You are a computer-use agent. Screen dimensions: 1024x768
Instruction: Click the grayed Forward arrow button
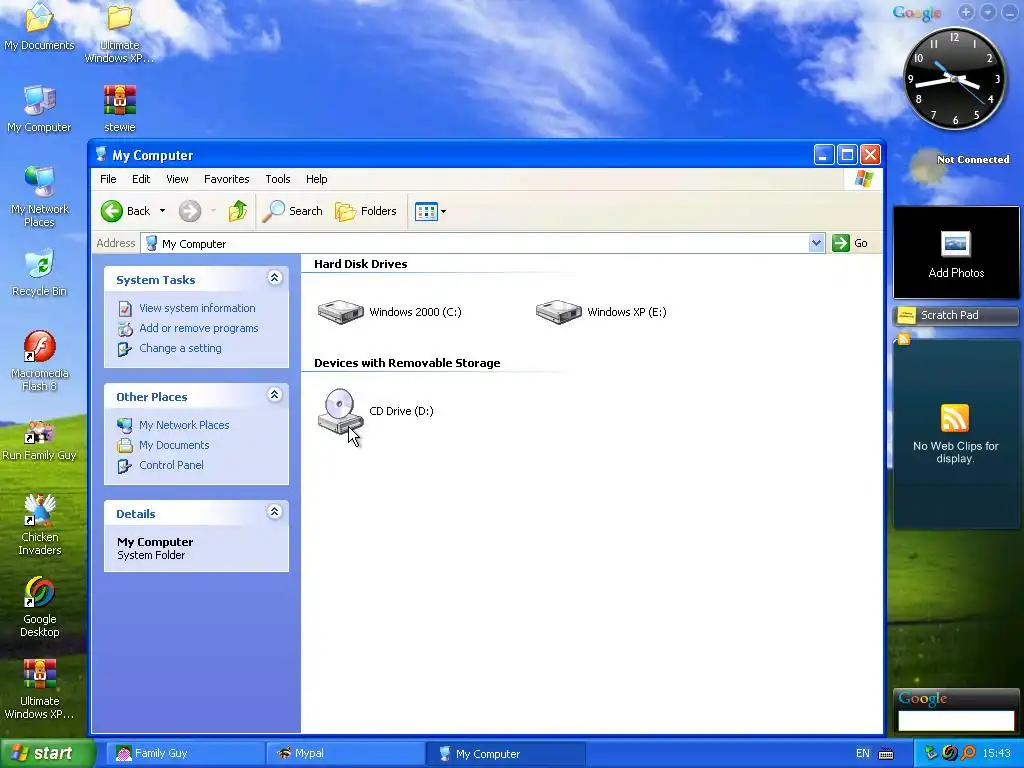click(x=189, y=211)
